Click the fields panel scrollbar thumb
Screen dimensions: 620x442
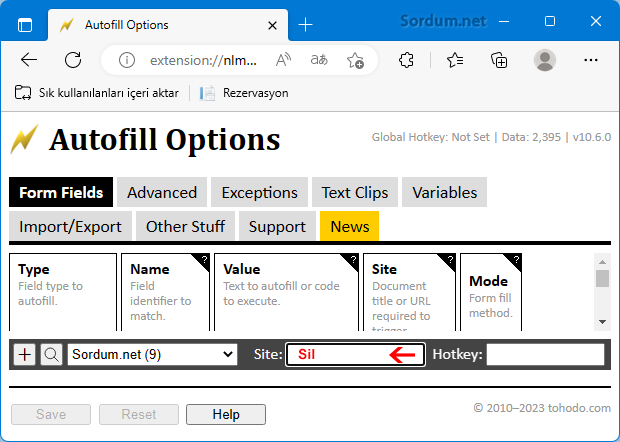602,278
